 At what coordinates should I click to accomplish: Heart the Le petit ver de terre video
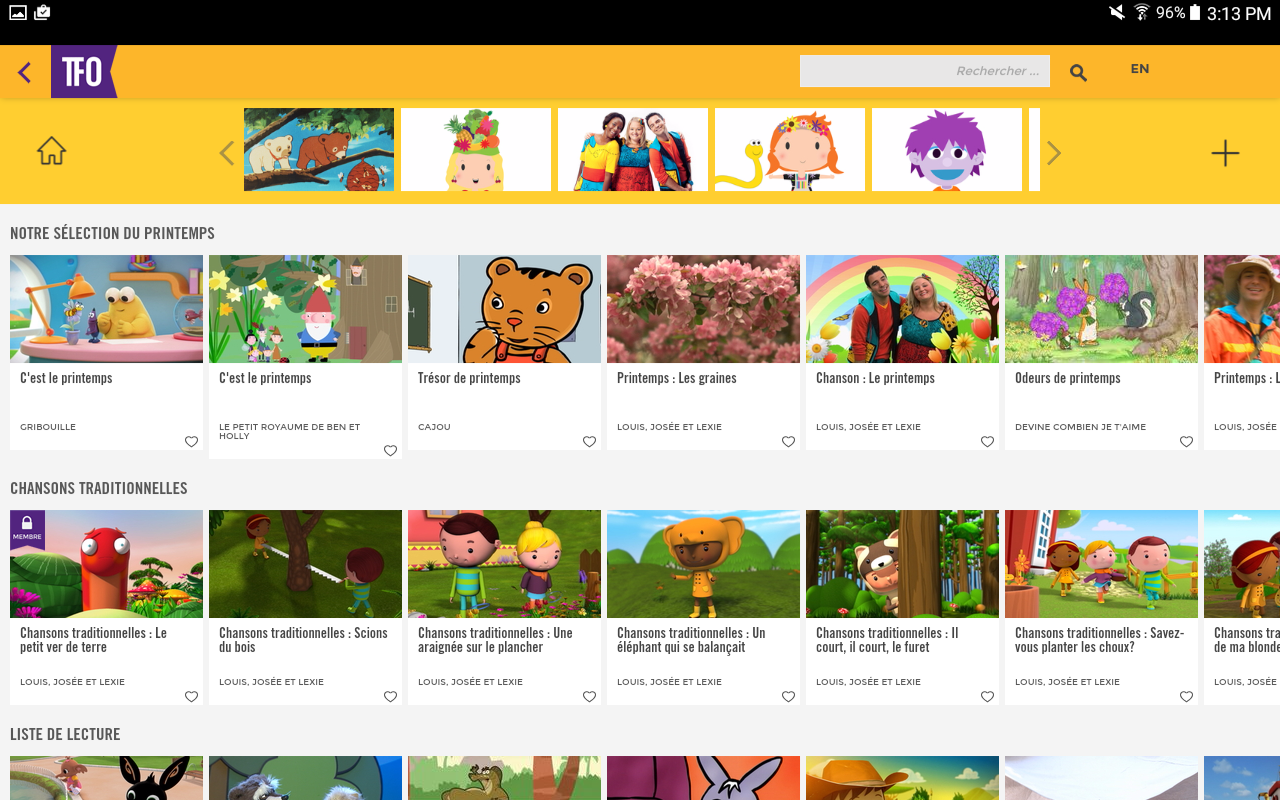coord(191,697)
